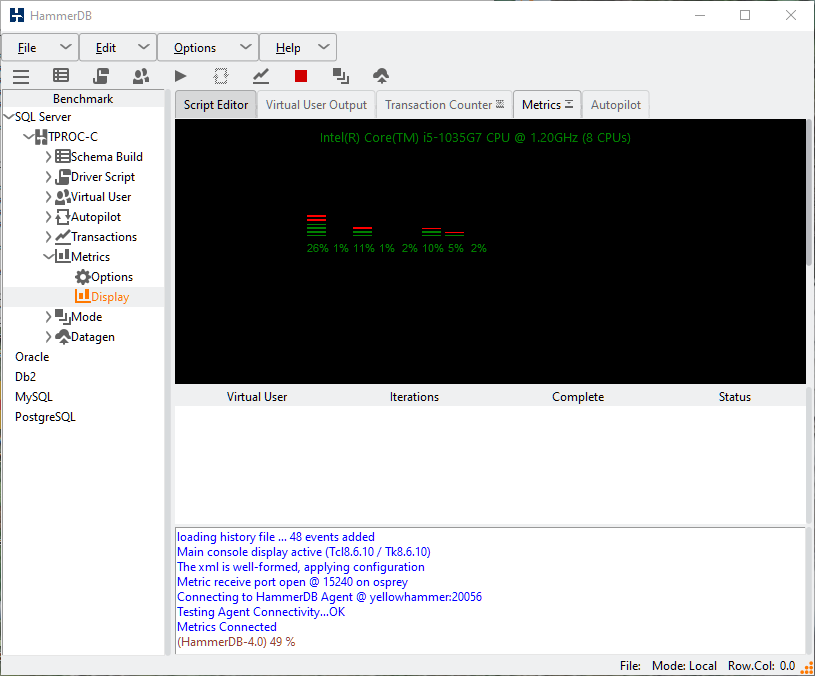Click the icon on Transaction Counter tab
Image resolution: width=815 pixels, height=676 pixels.
click(500, 104)
